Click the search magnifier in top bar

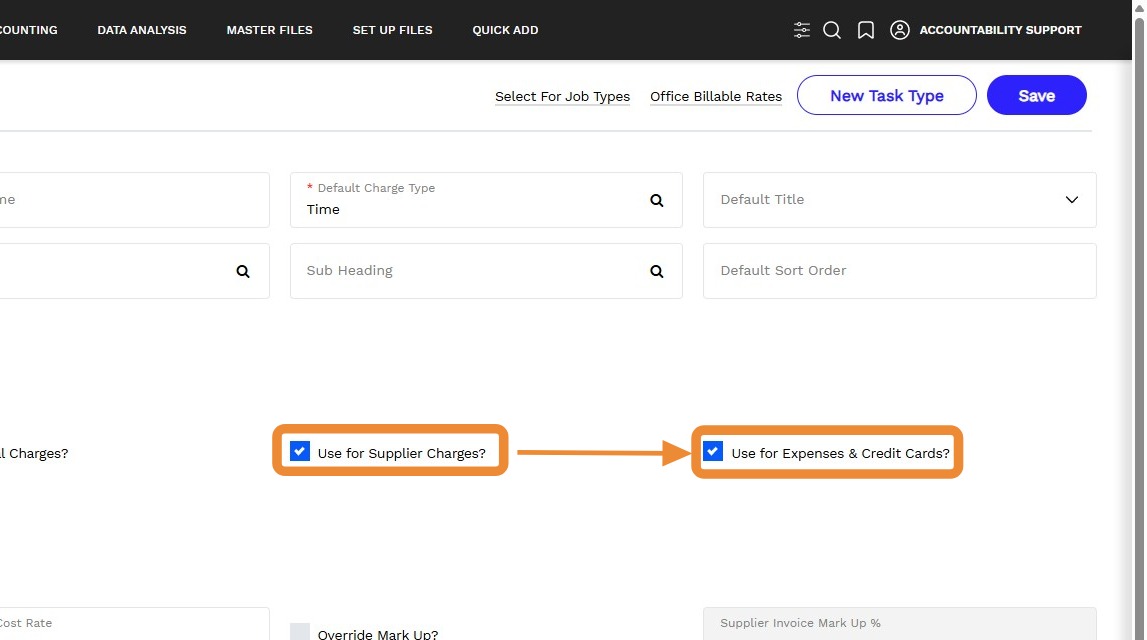click(832, 30)
